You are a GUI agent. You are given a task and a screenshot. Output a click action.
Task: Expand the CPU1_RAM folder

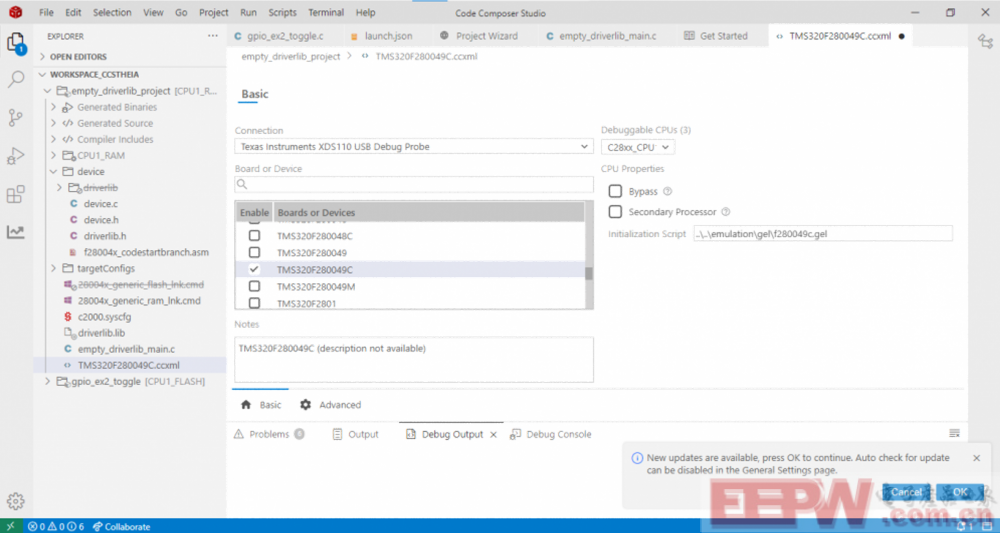pyautogui.click(x=54, y=156)
